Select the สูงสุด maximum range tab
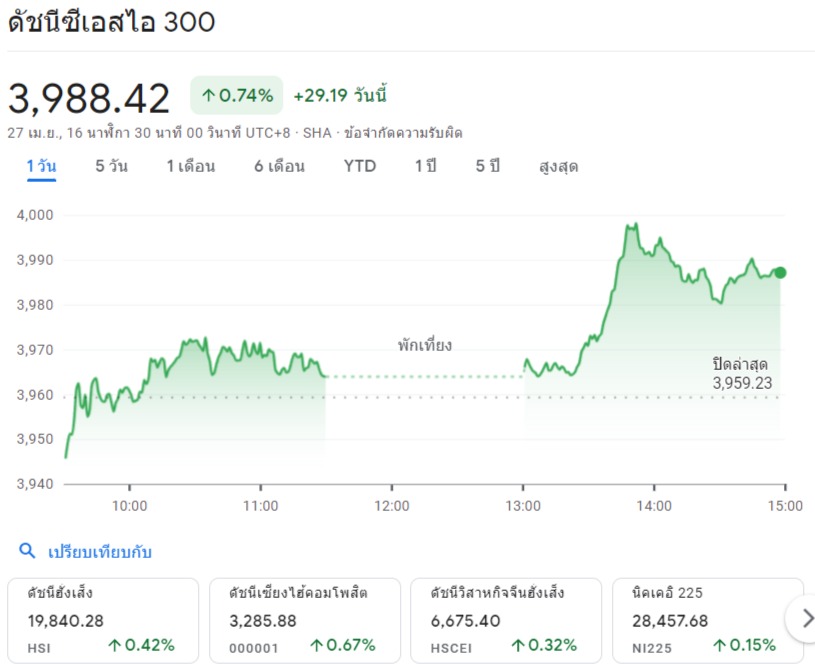 point(559,167)
